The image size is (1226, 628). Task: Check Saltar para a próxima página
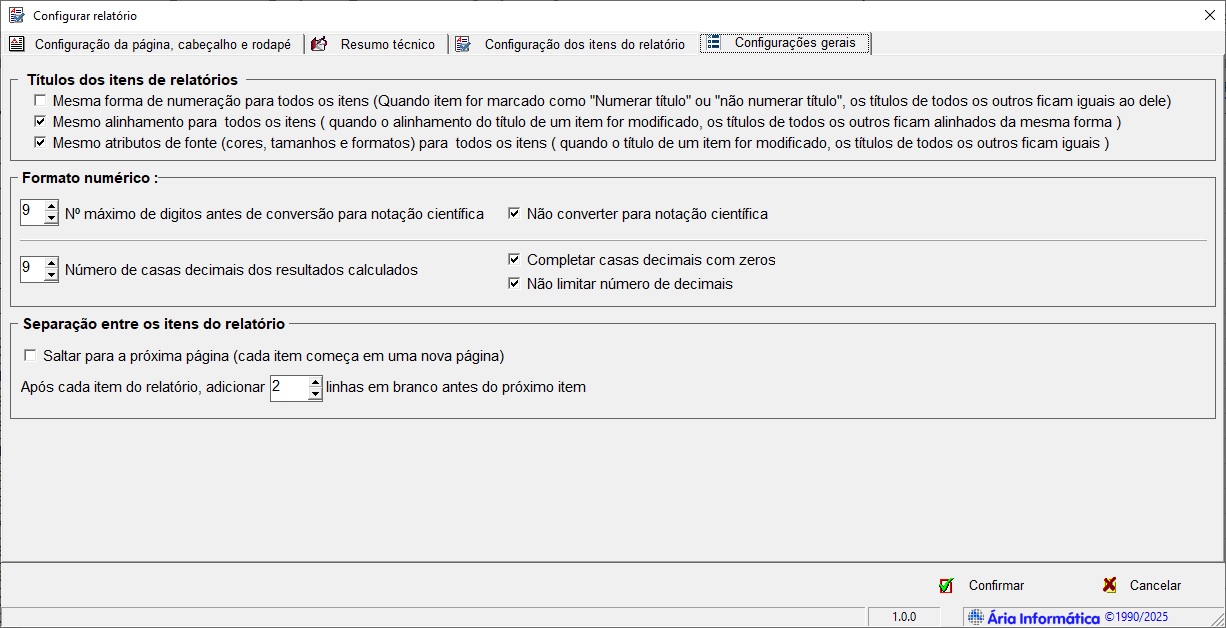[30, 356]
